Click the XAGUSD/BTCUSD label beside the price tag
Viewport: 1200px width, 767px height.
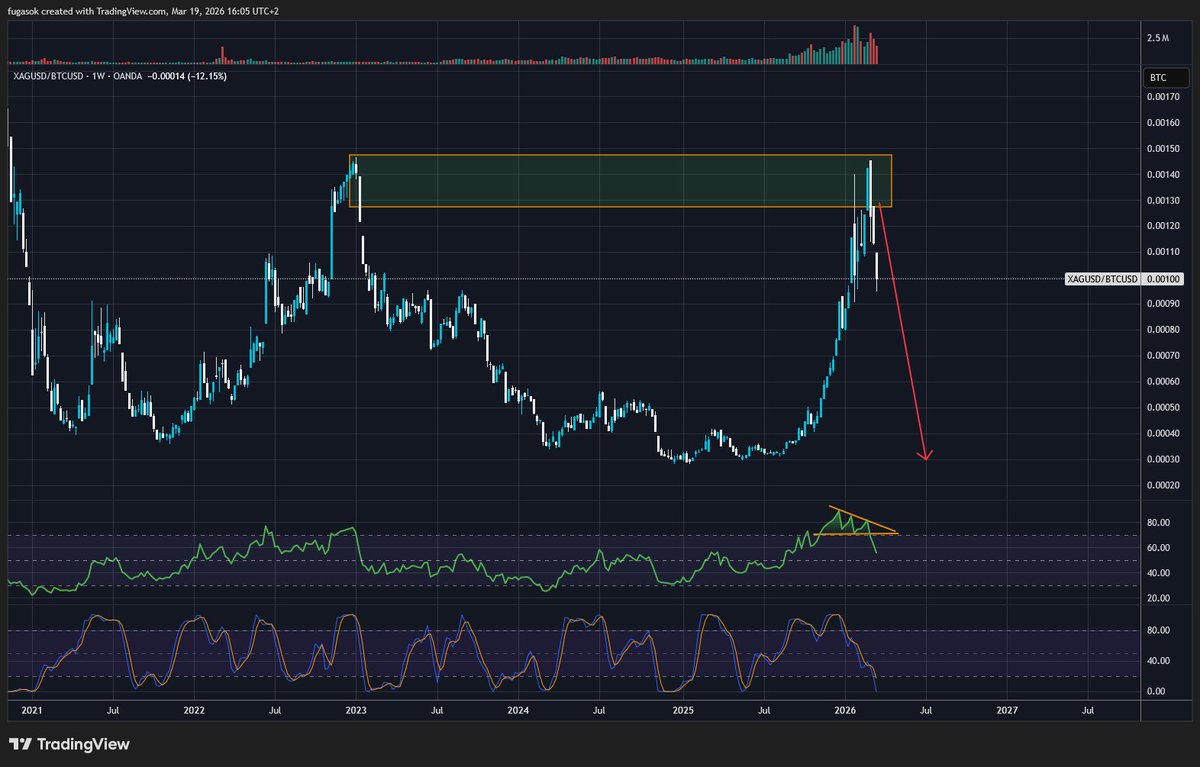point(1103,278)
